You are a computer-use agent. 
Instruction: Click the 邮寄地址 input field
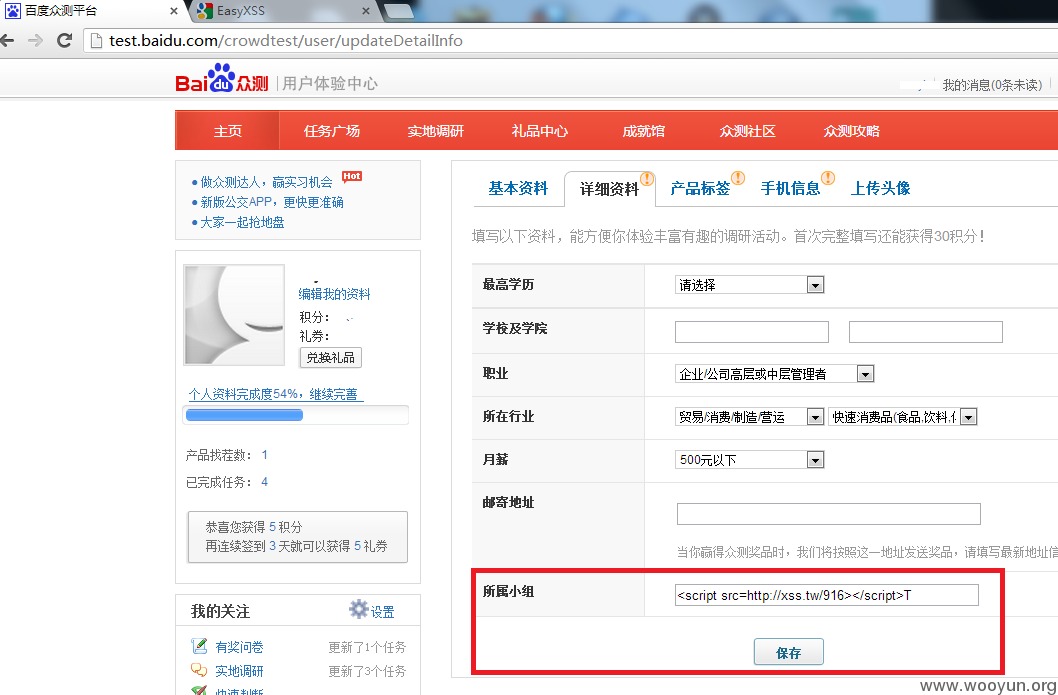tap(829, 513)
